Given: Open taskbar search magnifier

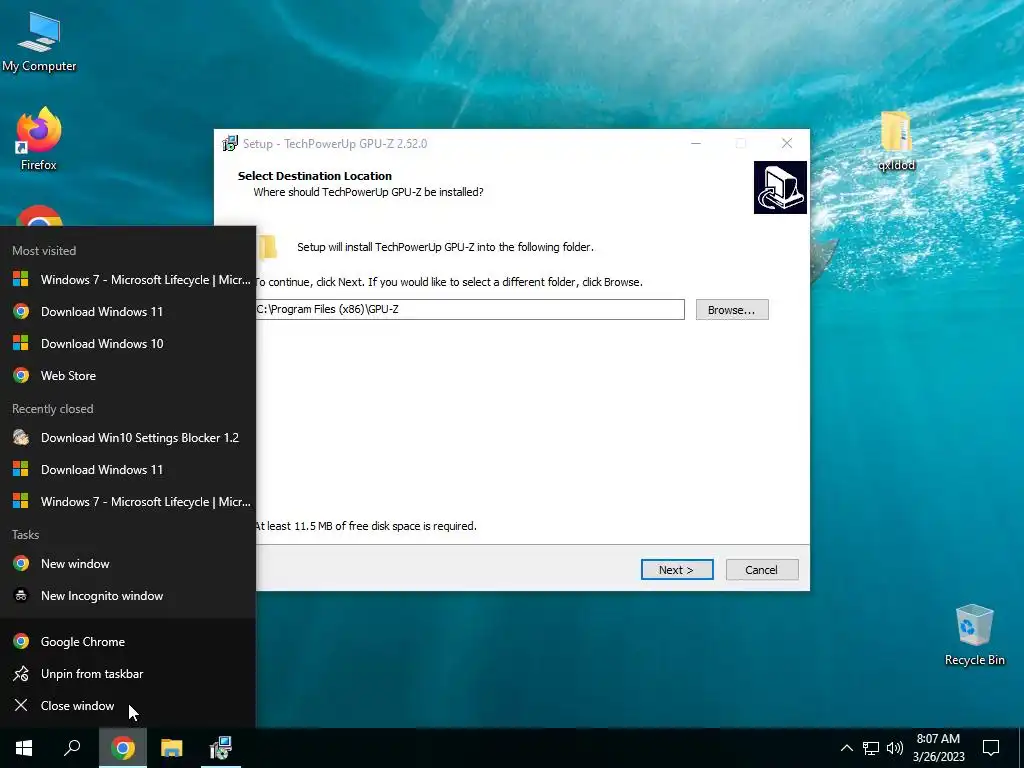Looking at the screenshot, I should tap(72, 748).
